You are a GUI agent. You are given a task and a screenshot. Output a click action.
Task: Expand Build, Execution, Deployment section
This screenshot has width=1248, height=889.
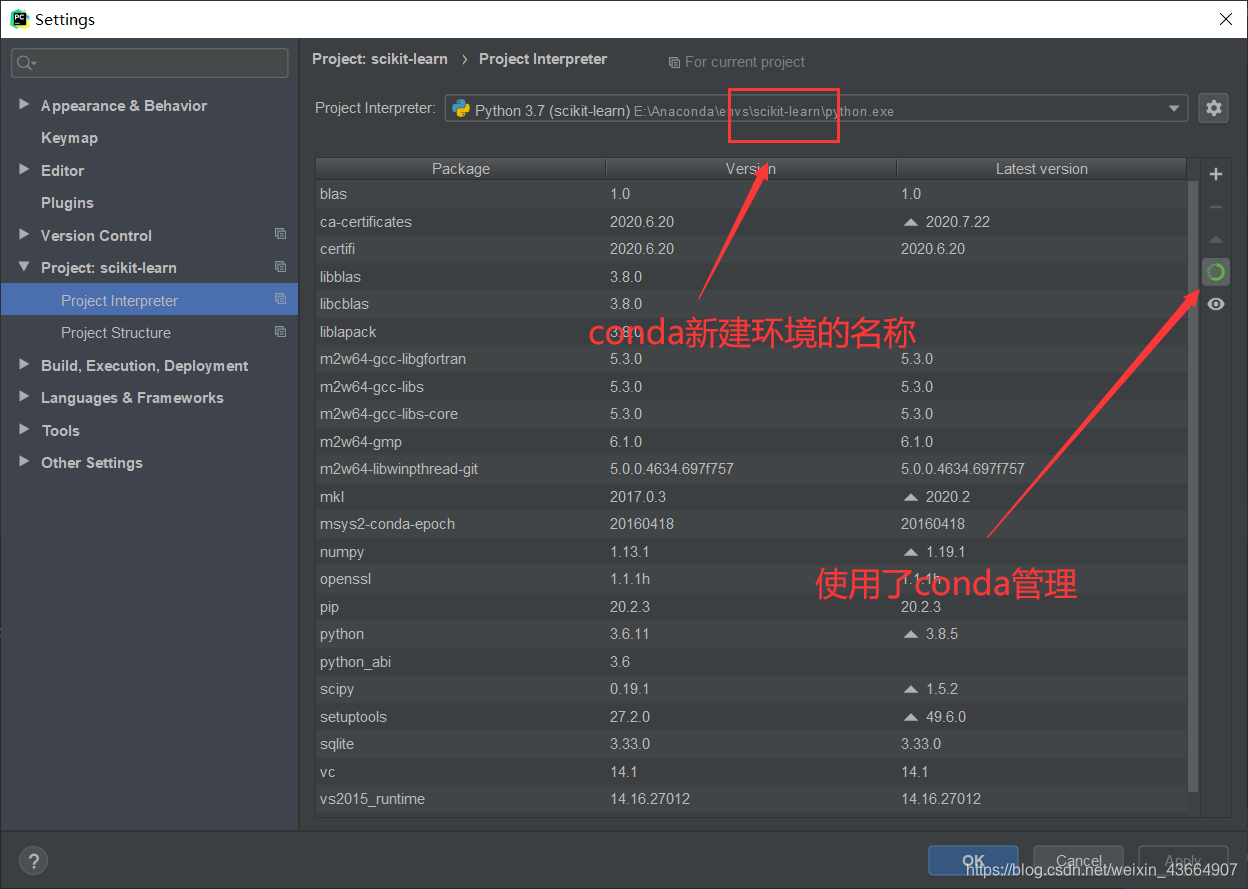point(24,365)
